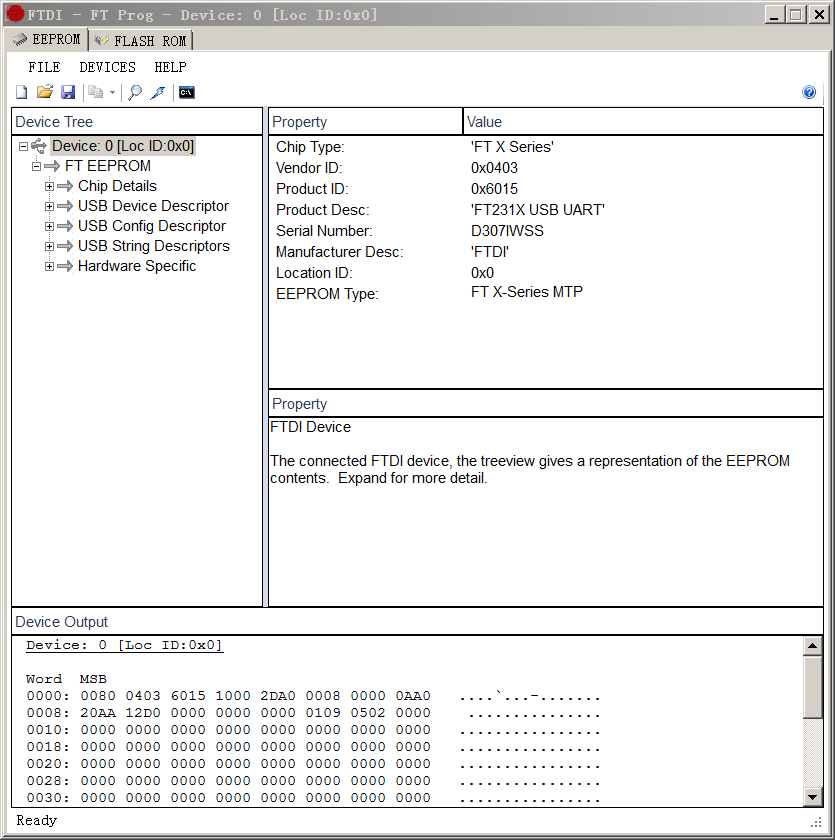Click the EEPROM Type value FT X-Series MTP
The height and width of the screenshot is (840, 835).
pyautogui.click(x=526, y=292)
